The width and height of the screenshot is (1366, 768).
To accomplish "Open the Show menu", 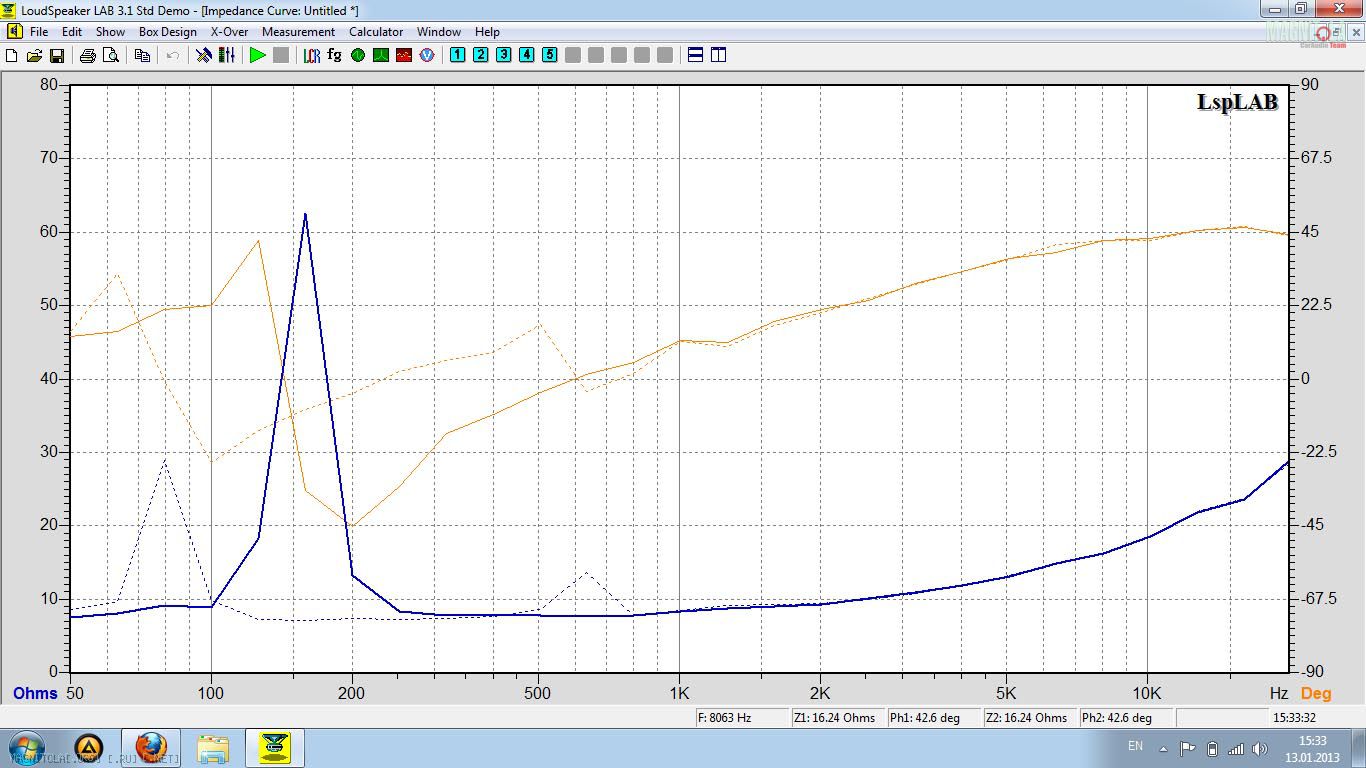I will pyautogui.click(x=110, y=32).
